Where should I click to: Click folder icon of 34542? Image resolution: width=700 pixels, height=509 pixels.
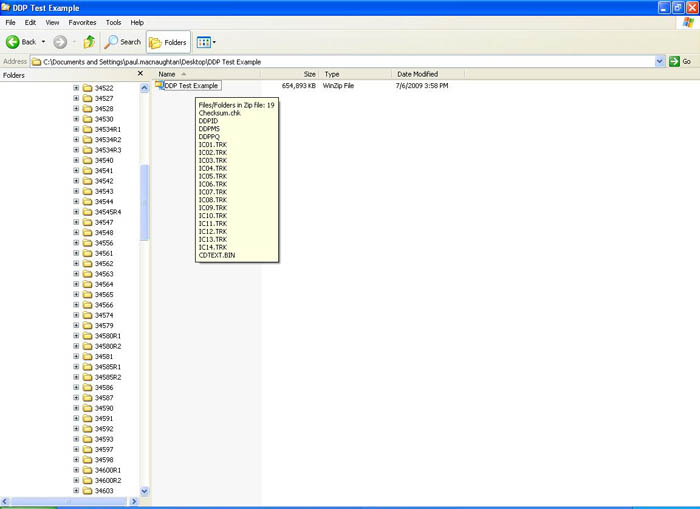[88, 181]
